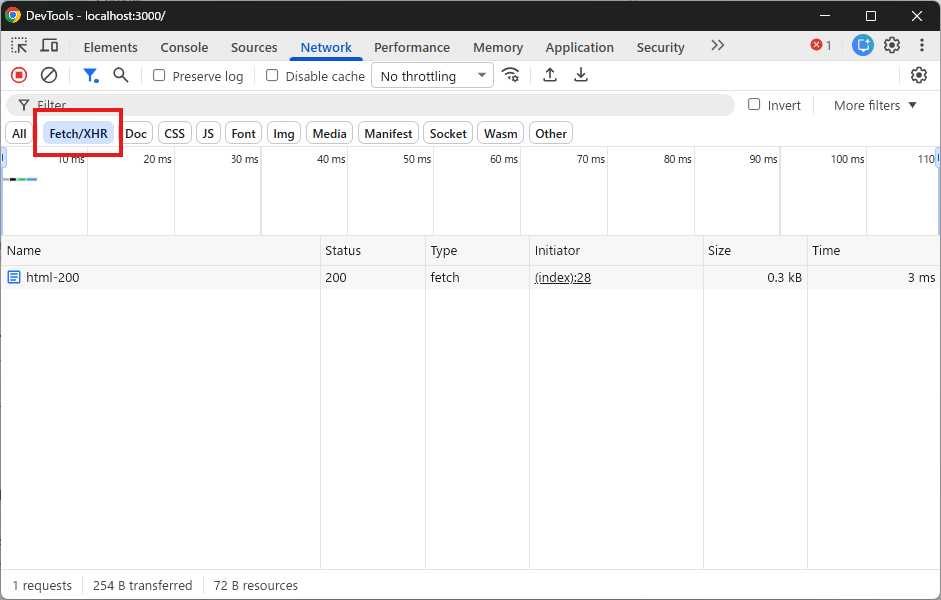Enable Preserve log checkbox
The width and height of the screenshot is (941, 600).
[x=159, y=76]
